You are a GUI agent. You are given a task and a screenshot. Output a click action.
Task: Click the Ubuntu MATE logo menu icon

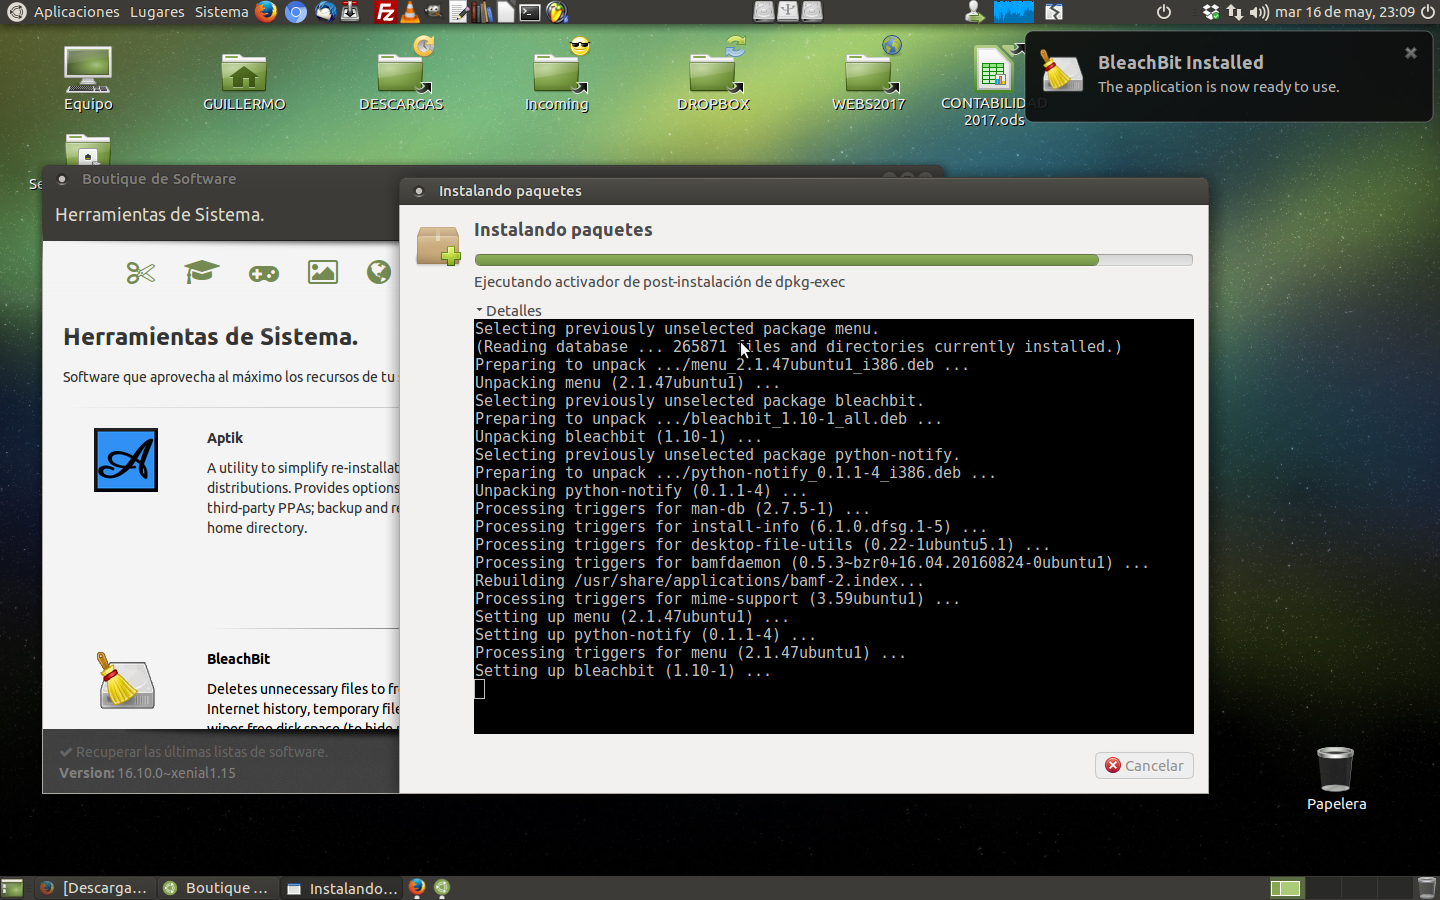[15, 12]
